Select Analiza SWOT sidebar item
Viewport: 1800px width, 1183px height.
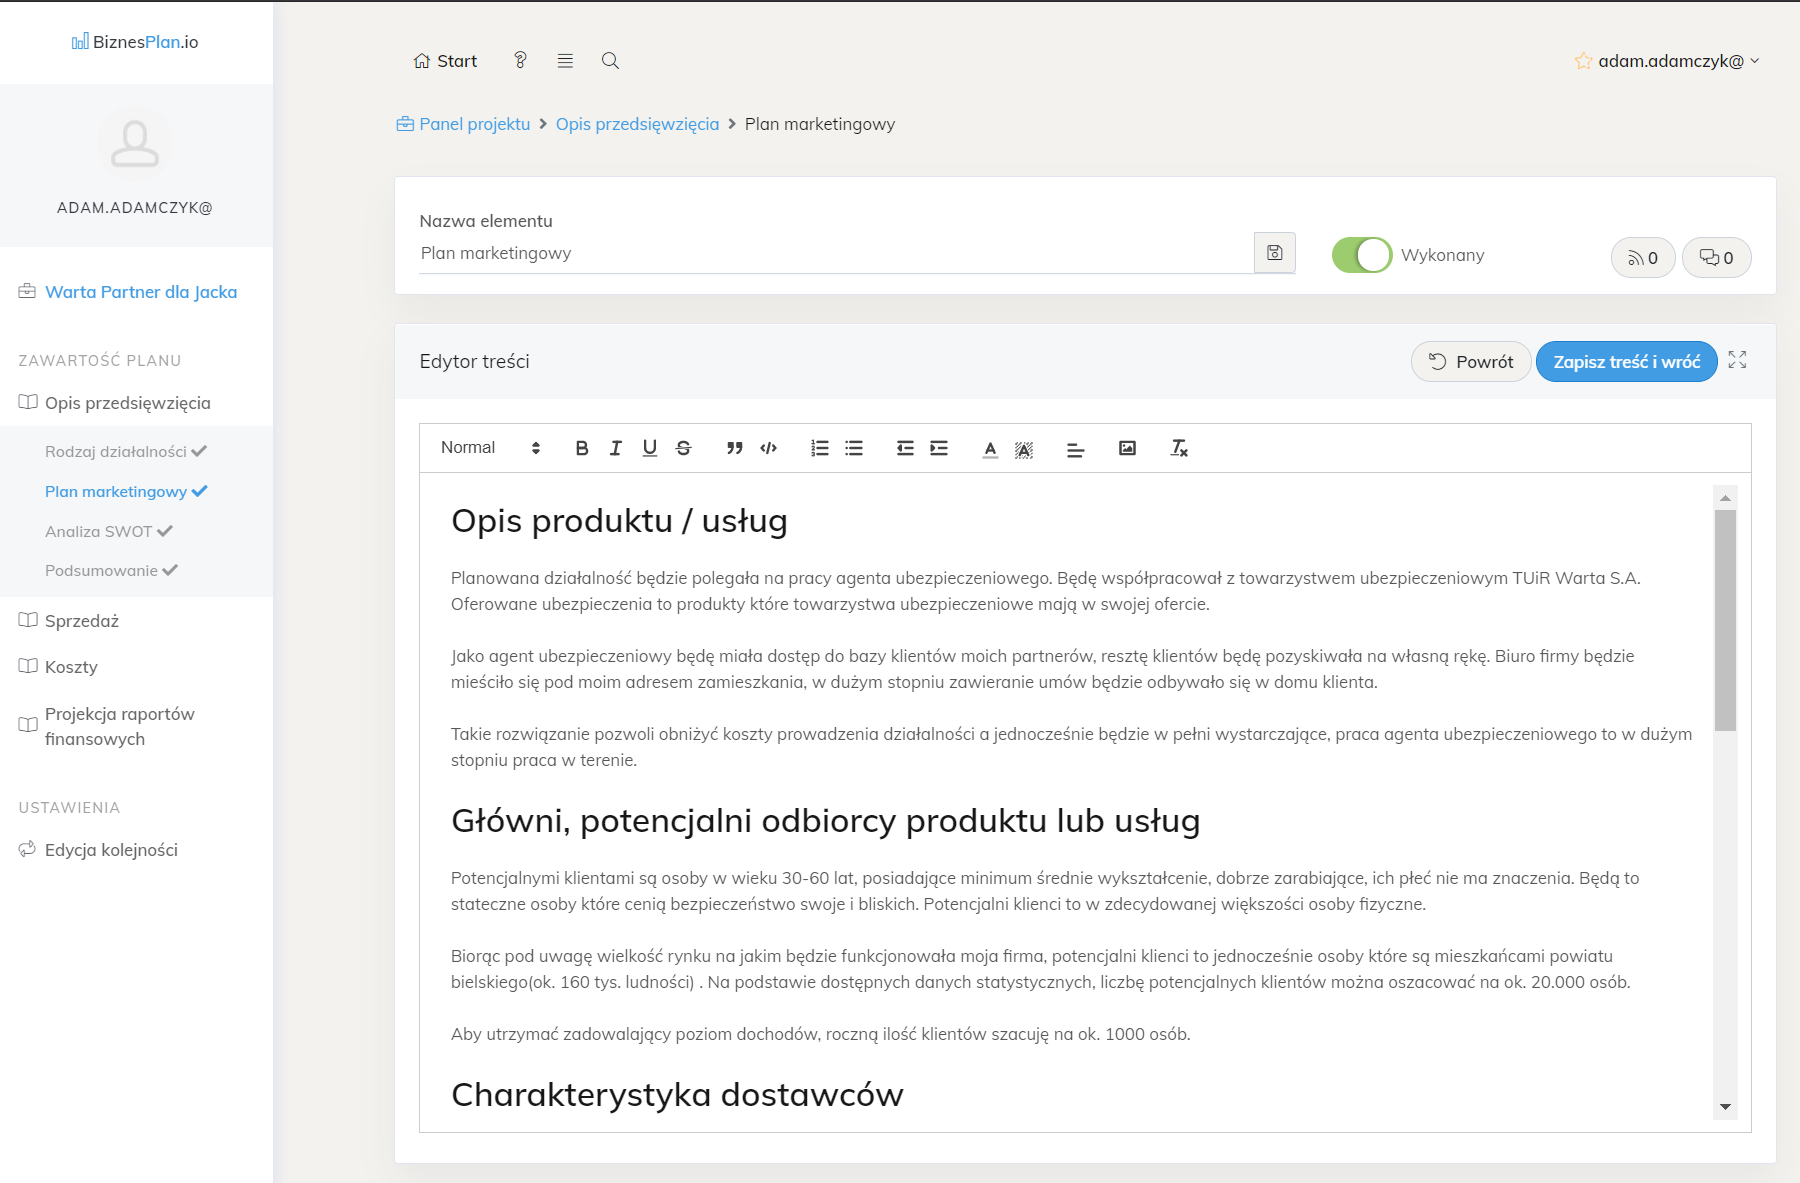coord(108,531)
